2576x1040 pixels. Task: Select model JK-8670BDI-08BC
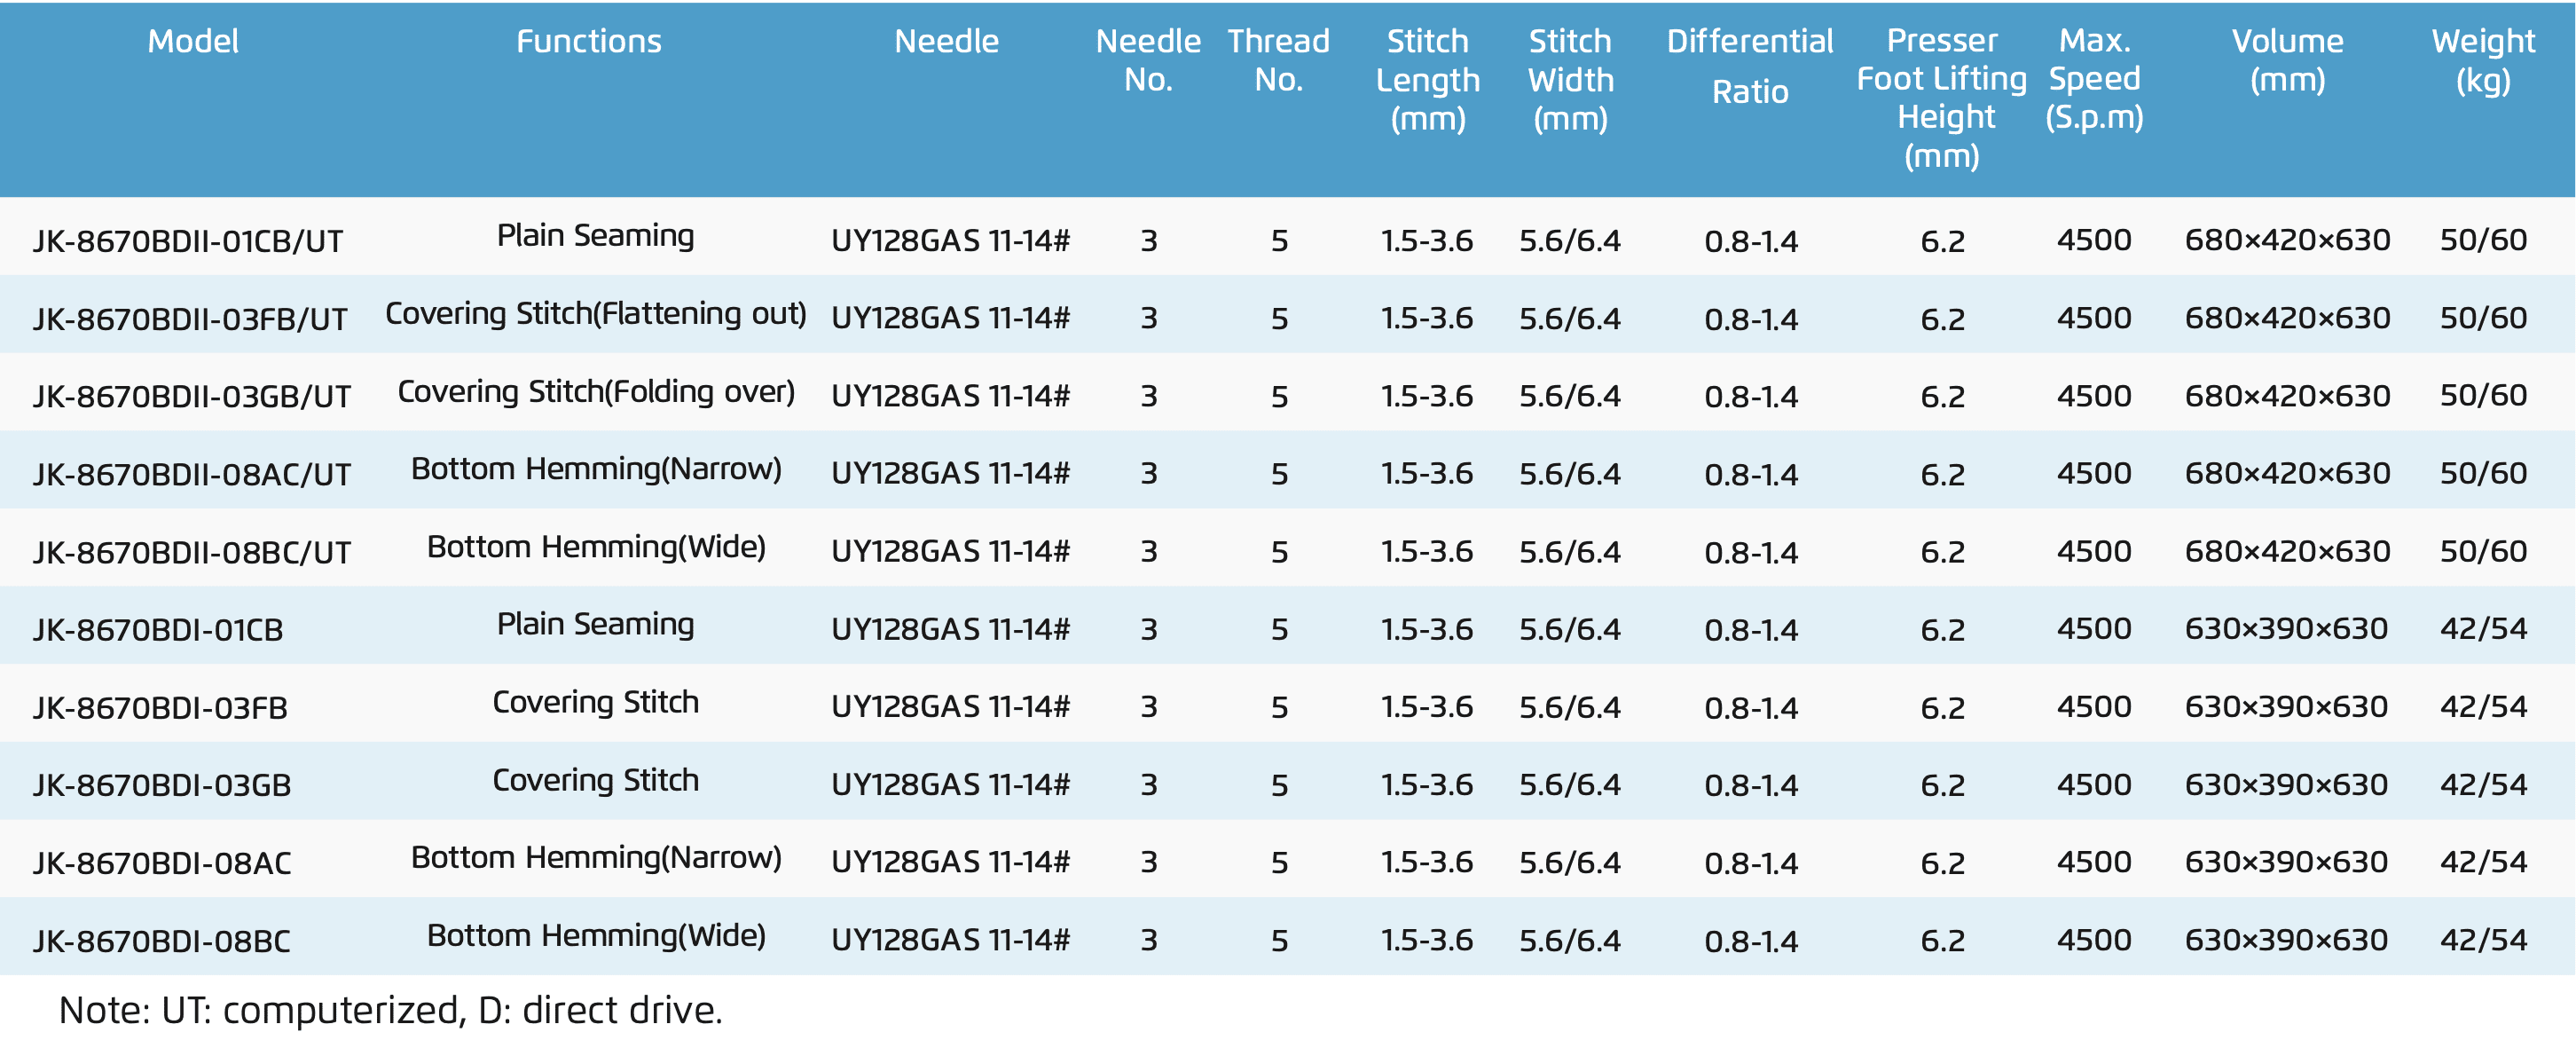point(162,941)
